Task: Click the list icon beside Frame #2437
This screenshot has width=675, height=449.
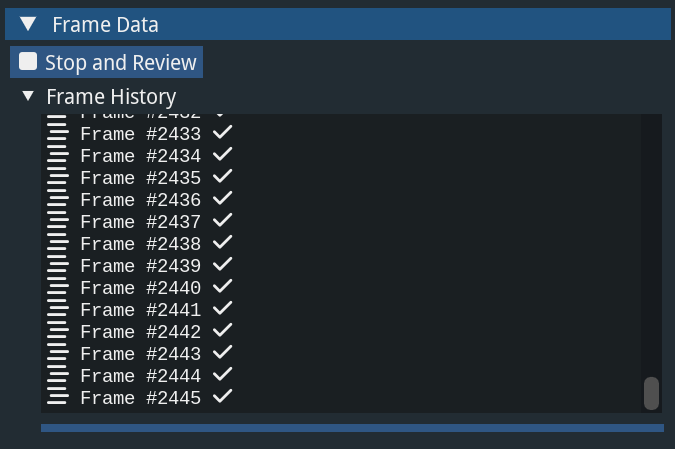Action: (58, 222)
